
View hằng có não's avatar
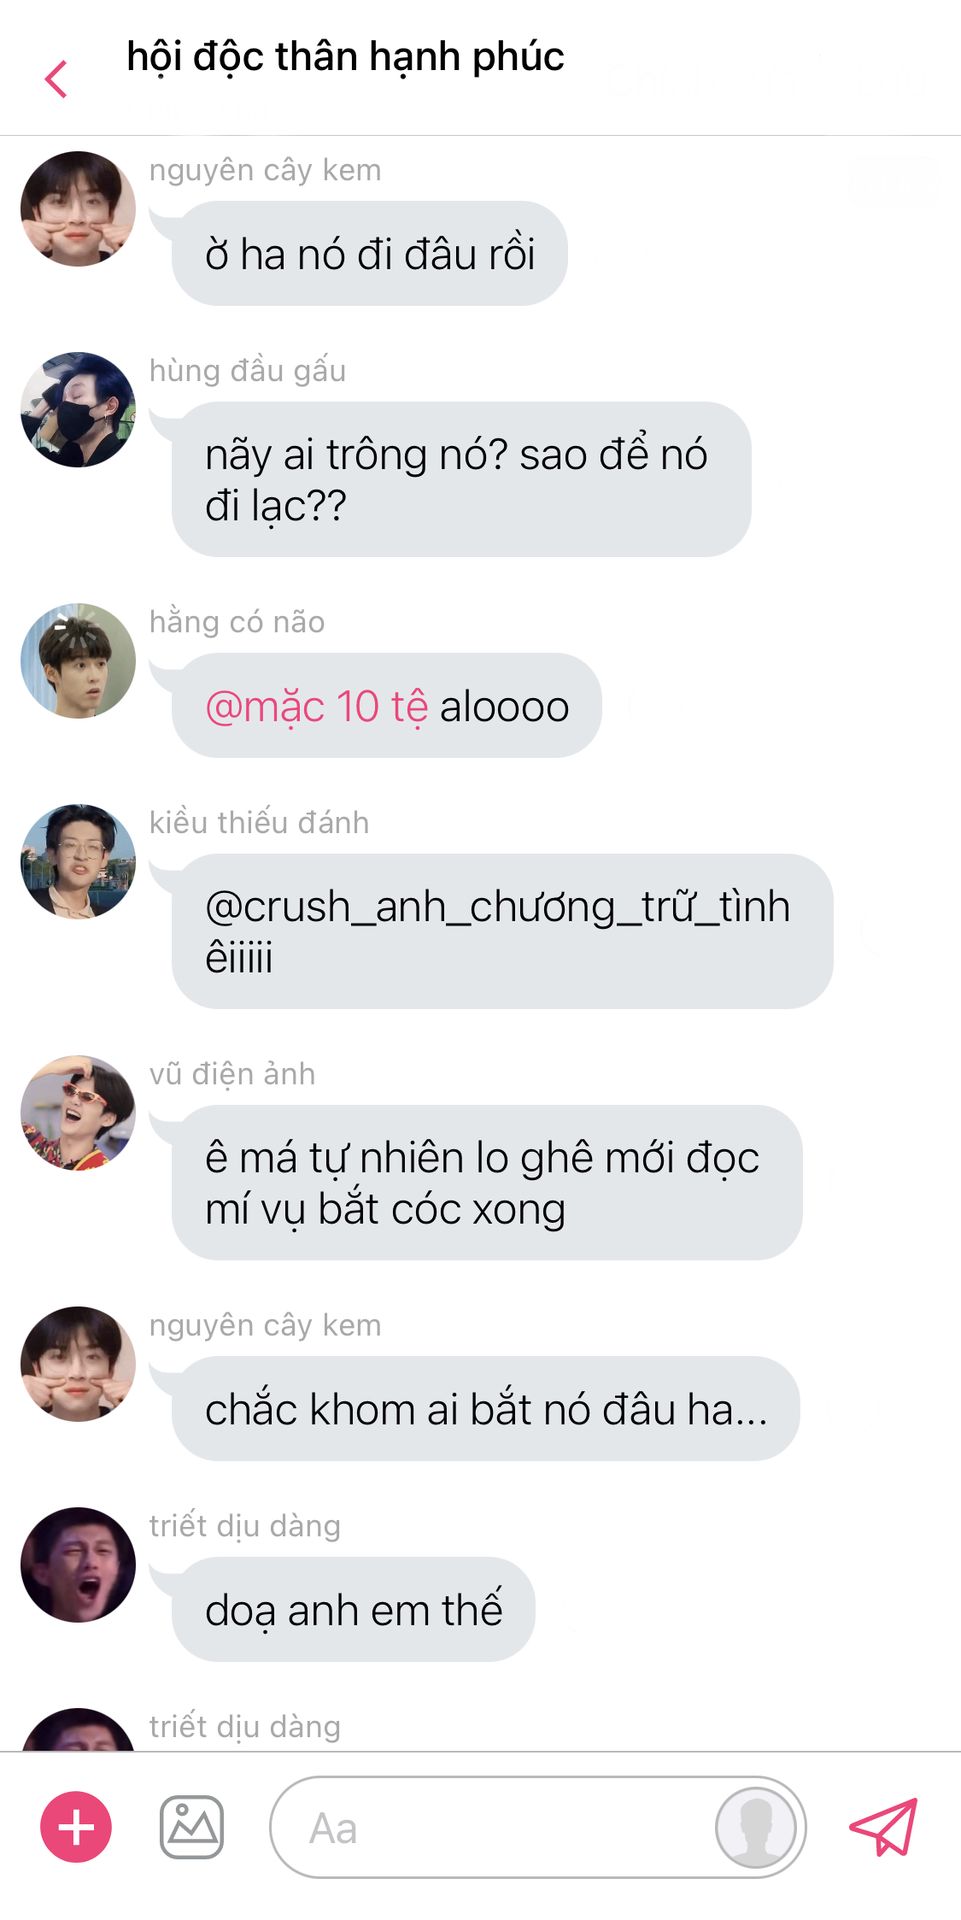tap(78, 660)
